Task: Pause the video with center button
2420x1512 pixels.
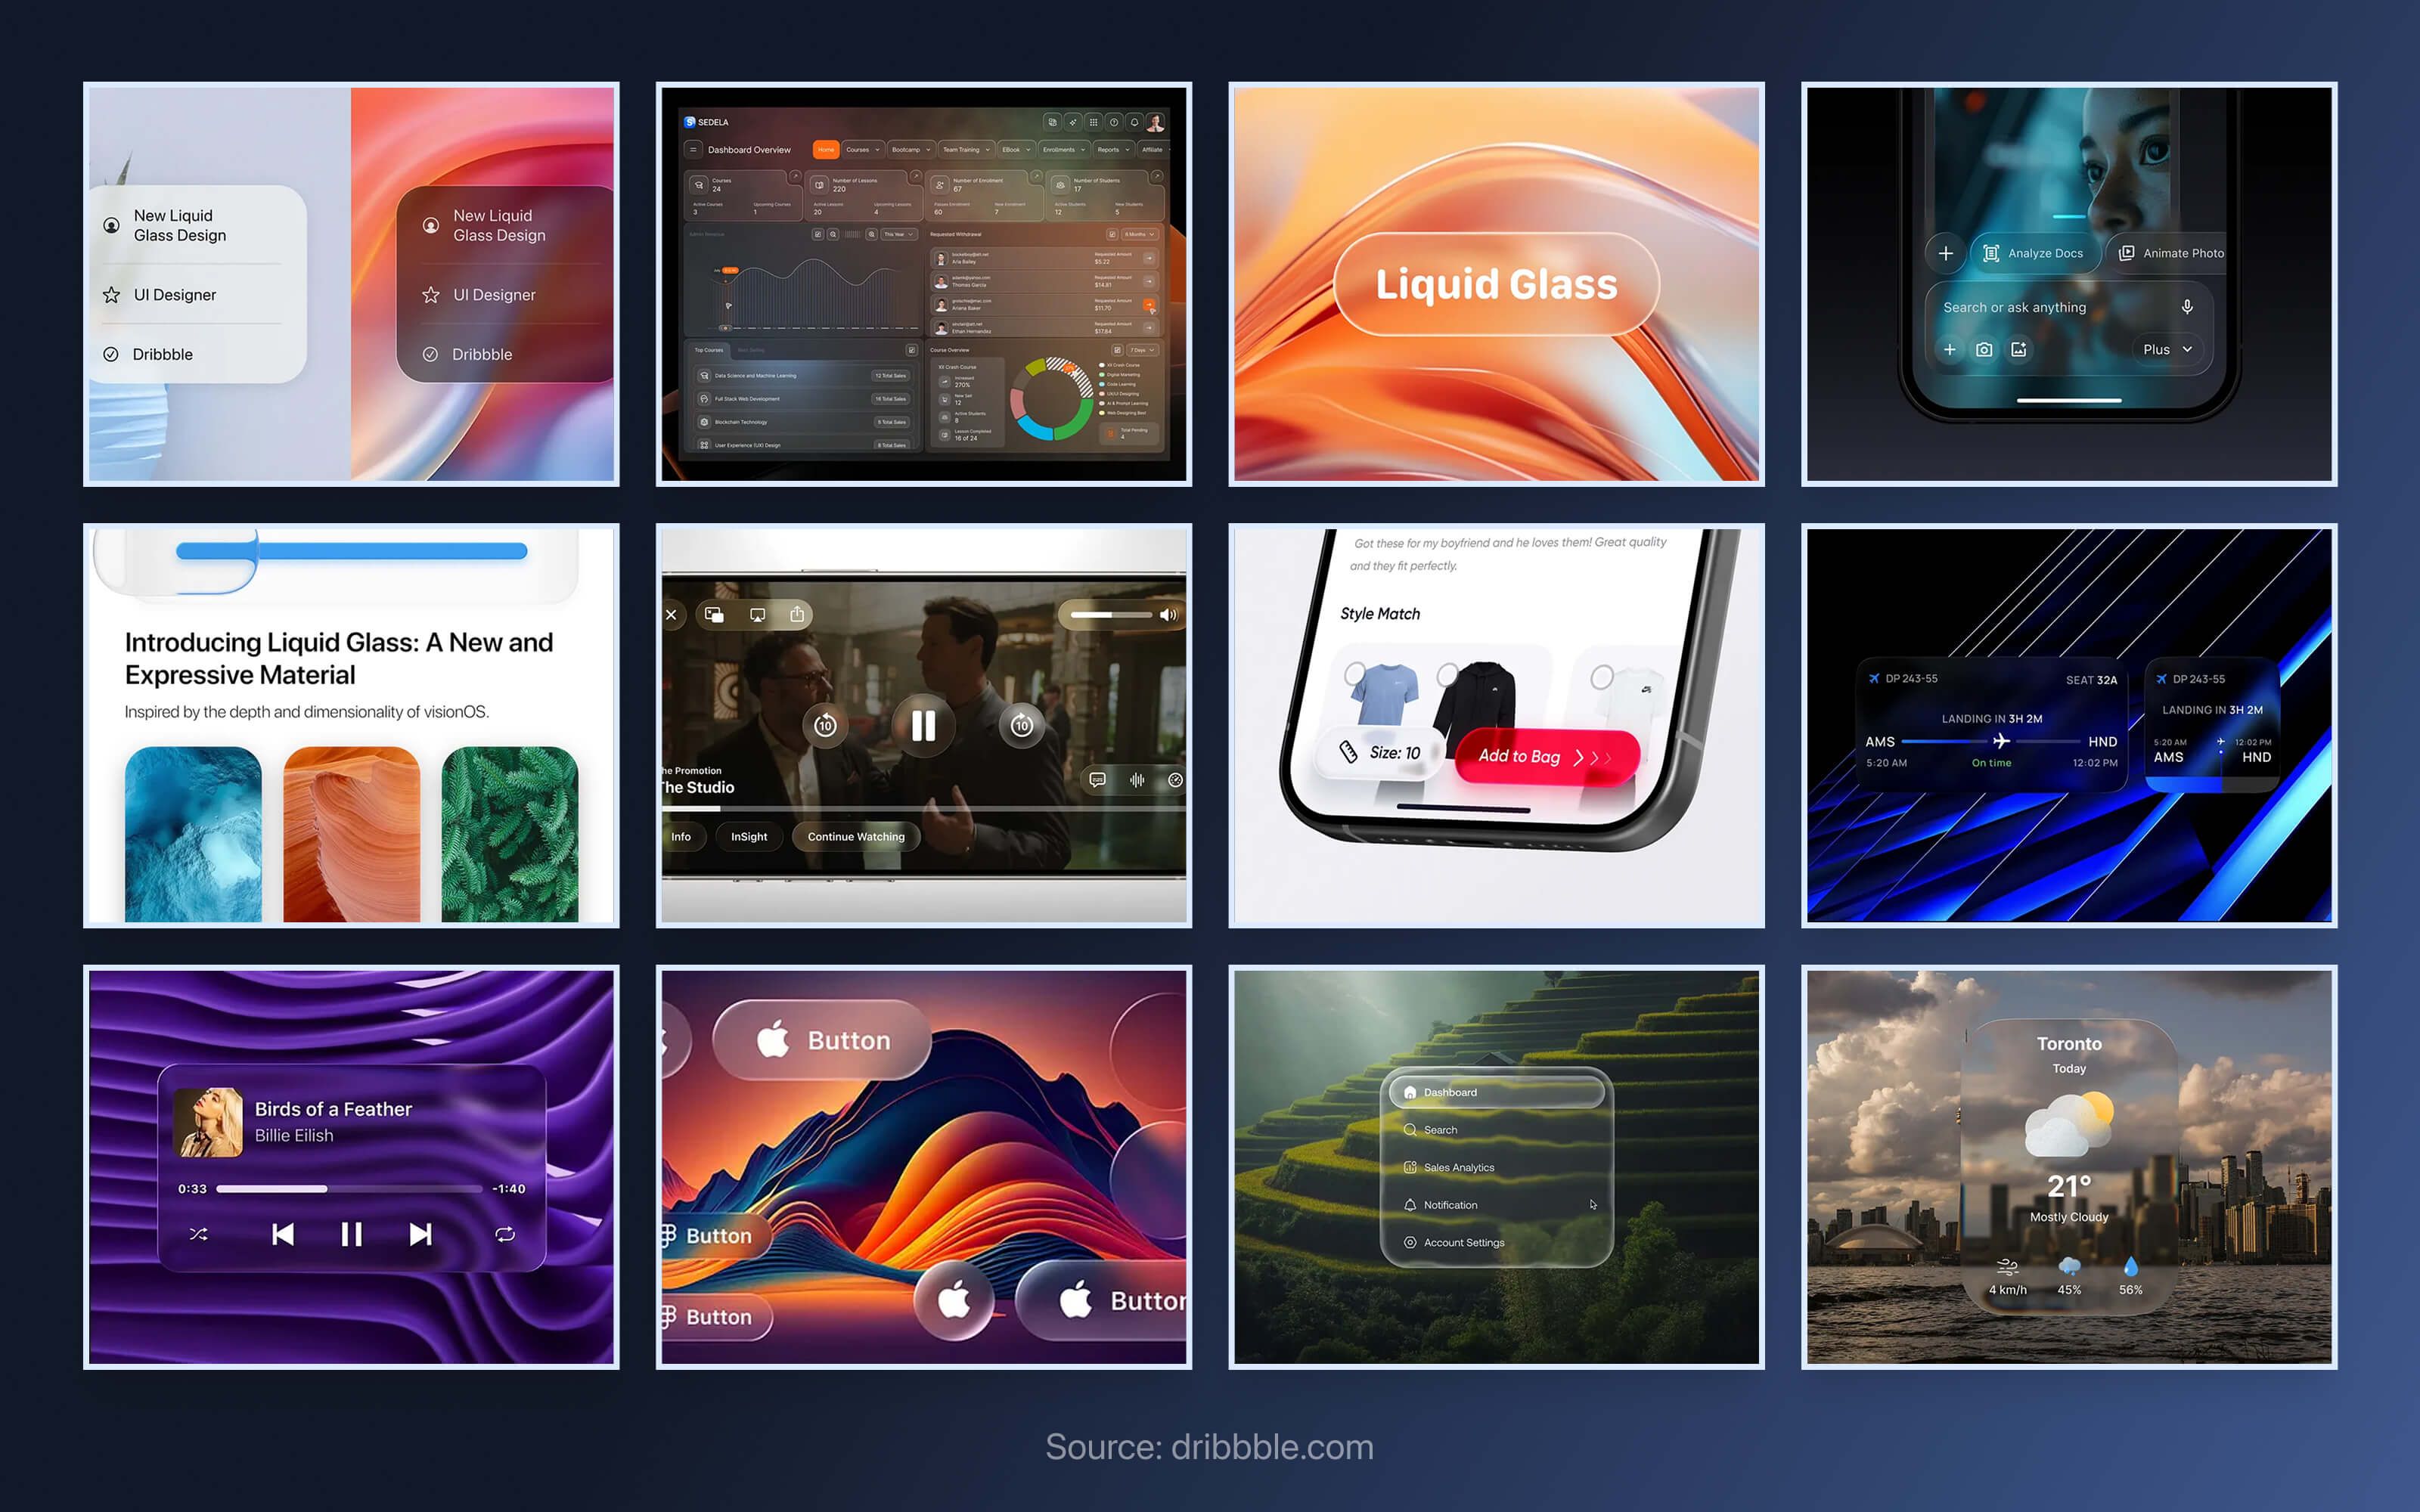Action: click(x=923, y=725)
